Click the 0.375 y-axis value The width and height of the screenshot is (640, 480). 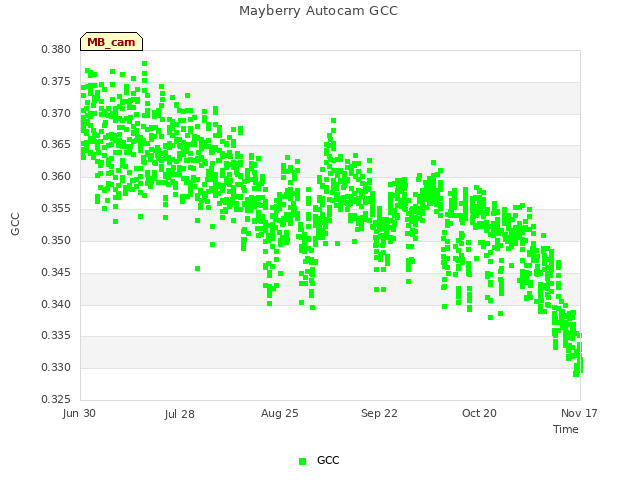[x=56, y=82]
